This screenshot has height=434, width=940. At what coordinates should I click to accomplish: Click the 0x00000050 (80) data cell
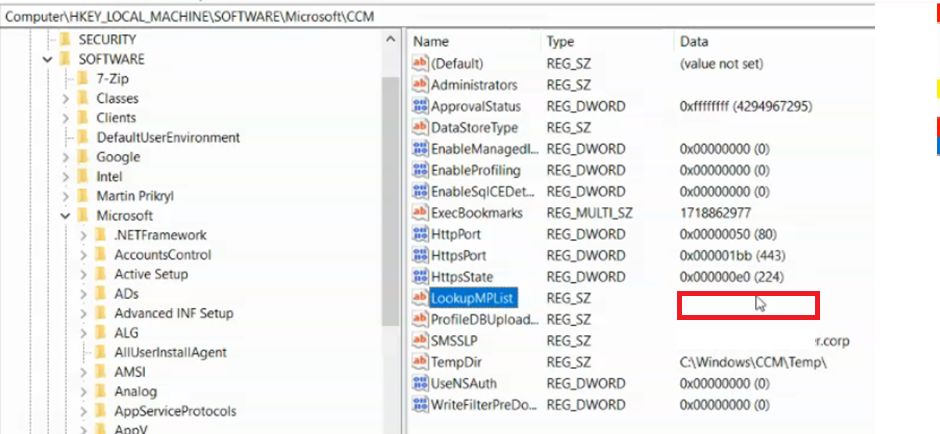tap(728, 234)
